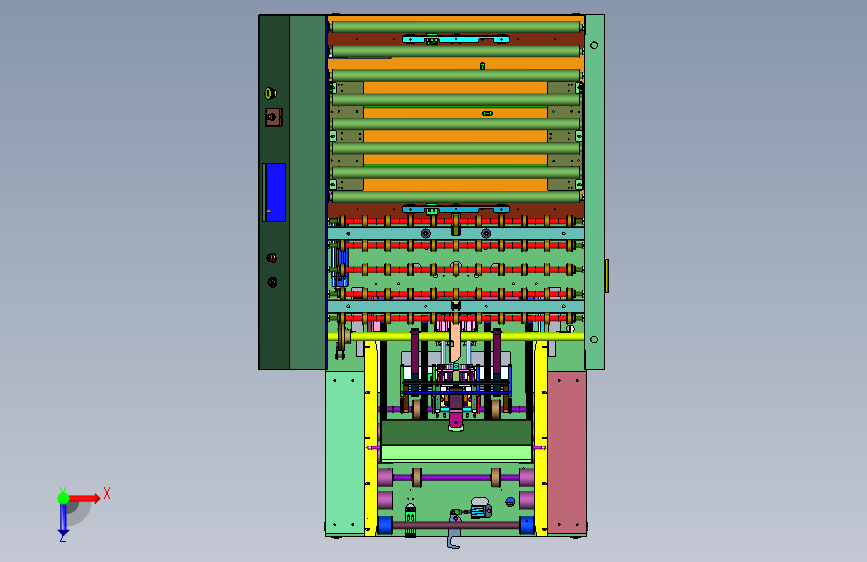Select the bottom-right blue roller wheel

click(x=527, y=525)
